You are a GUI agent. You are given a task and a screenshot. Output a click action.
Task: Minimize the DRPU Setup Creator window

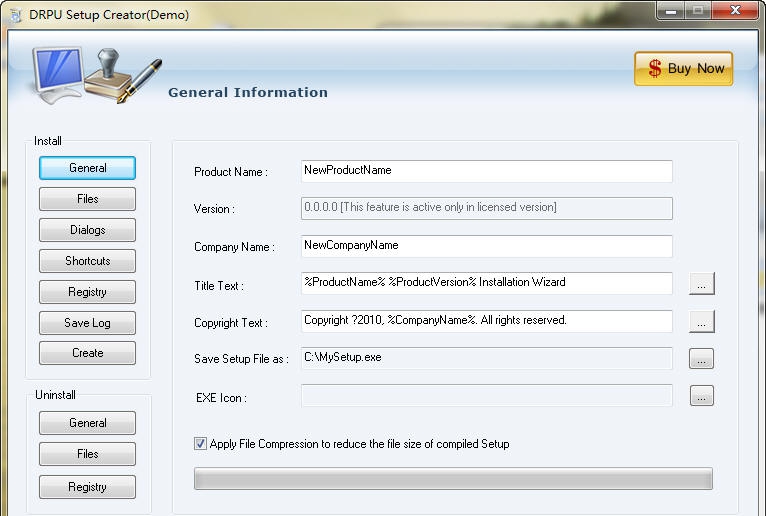[671, 10]
